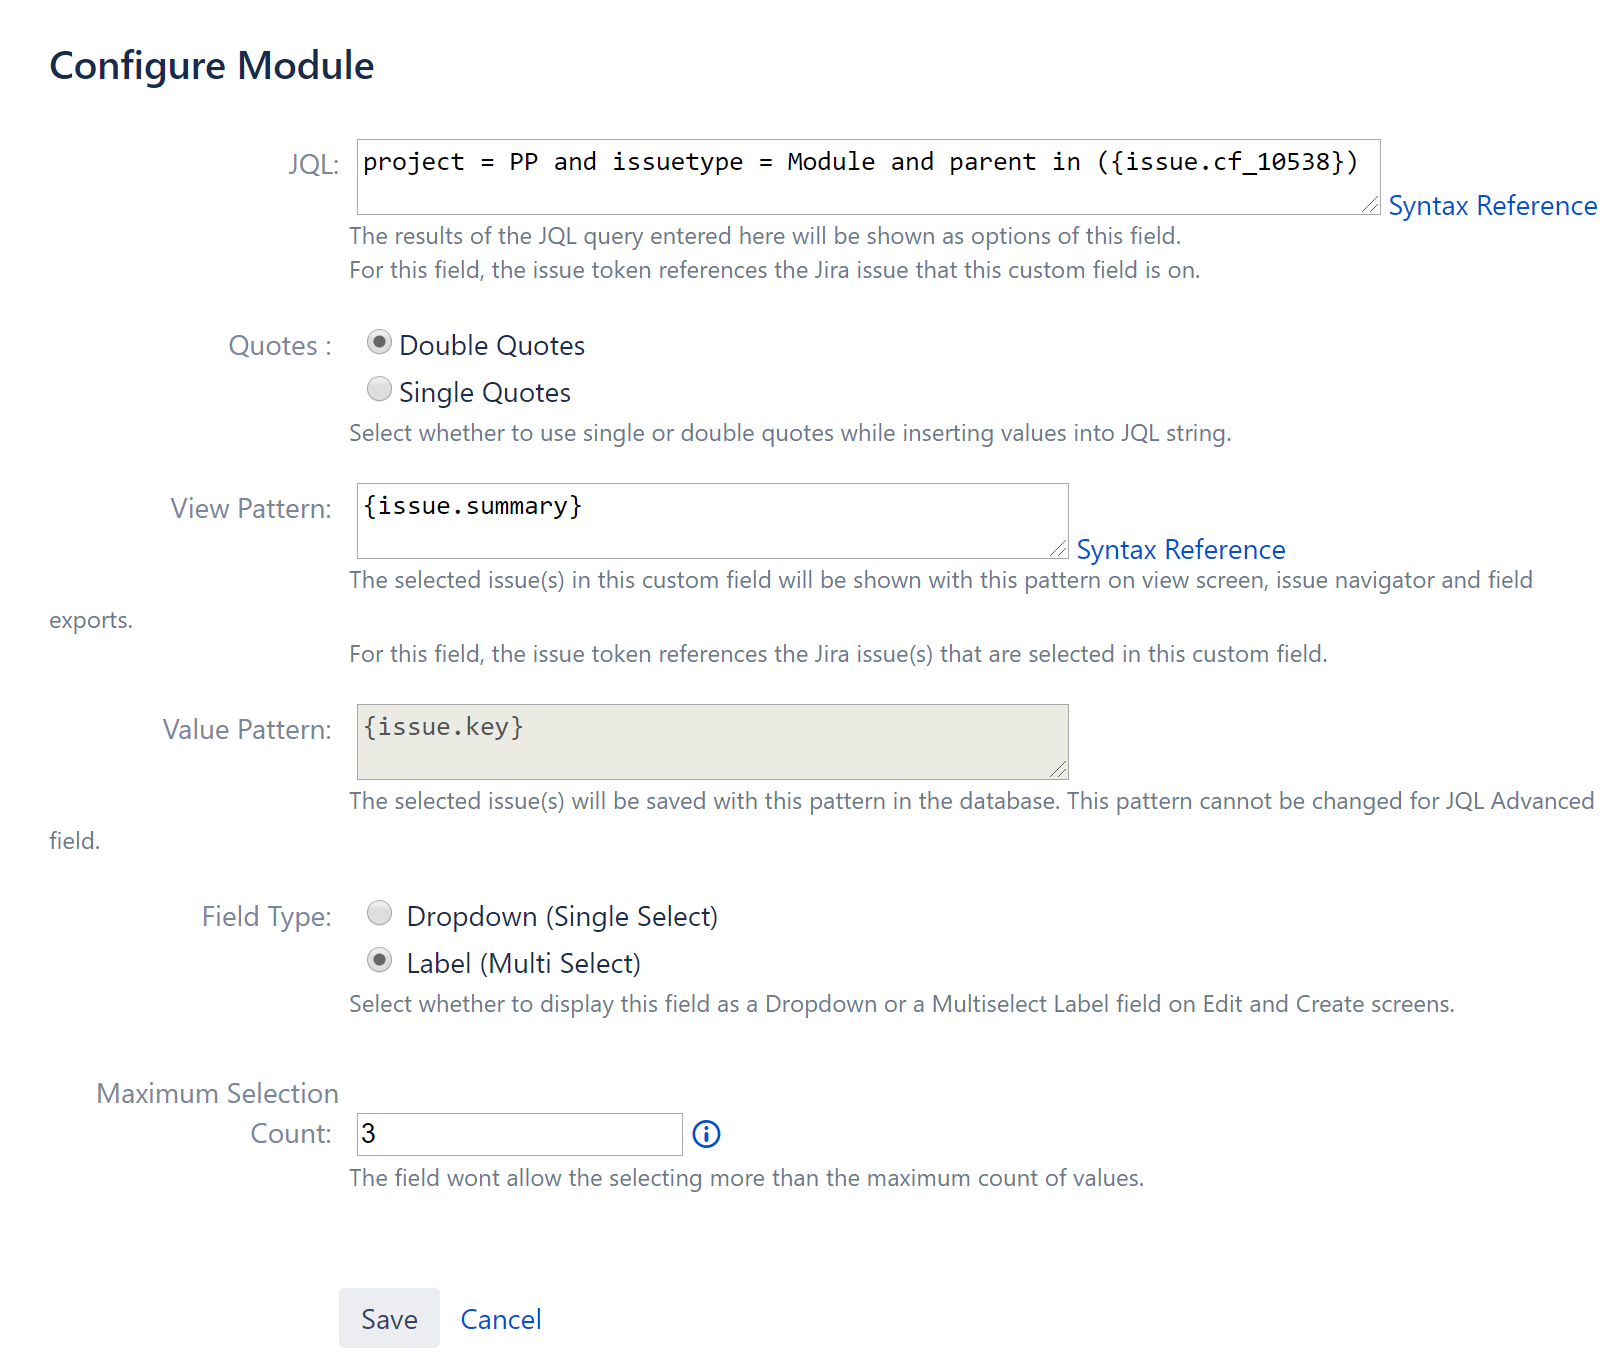The height and width of the screenshot is (1368, 1605).
Task: Cancel the configuration changes
Action: (500, 1319)
